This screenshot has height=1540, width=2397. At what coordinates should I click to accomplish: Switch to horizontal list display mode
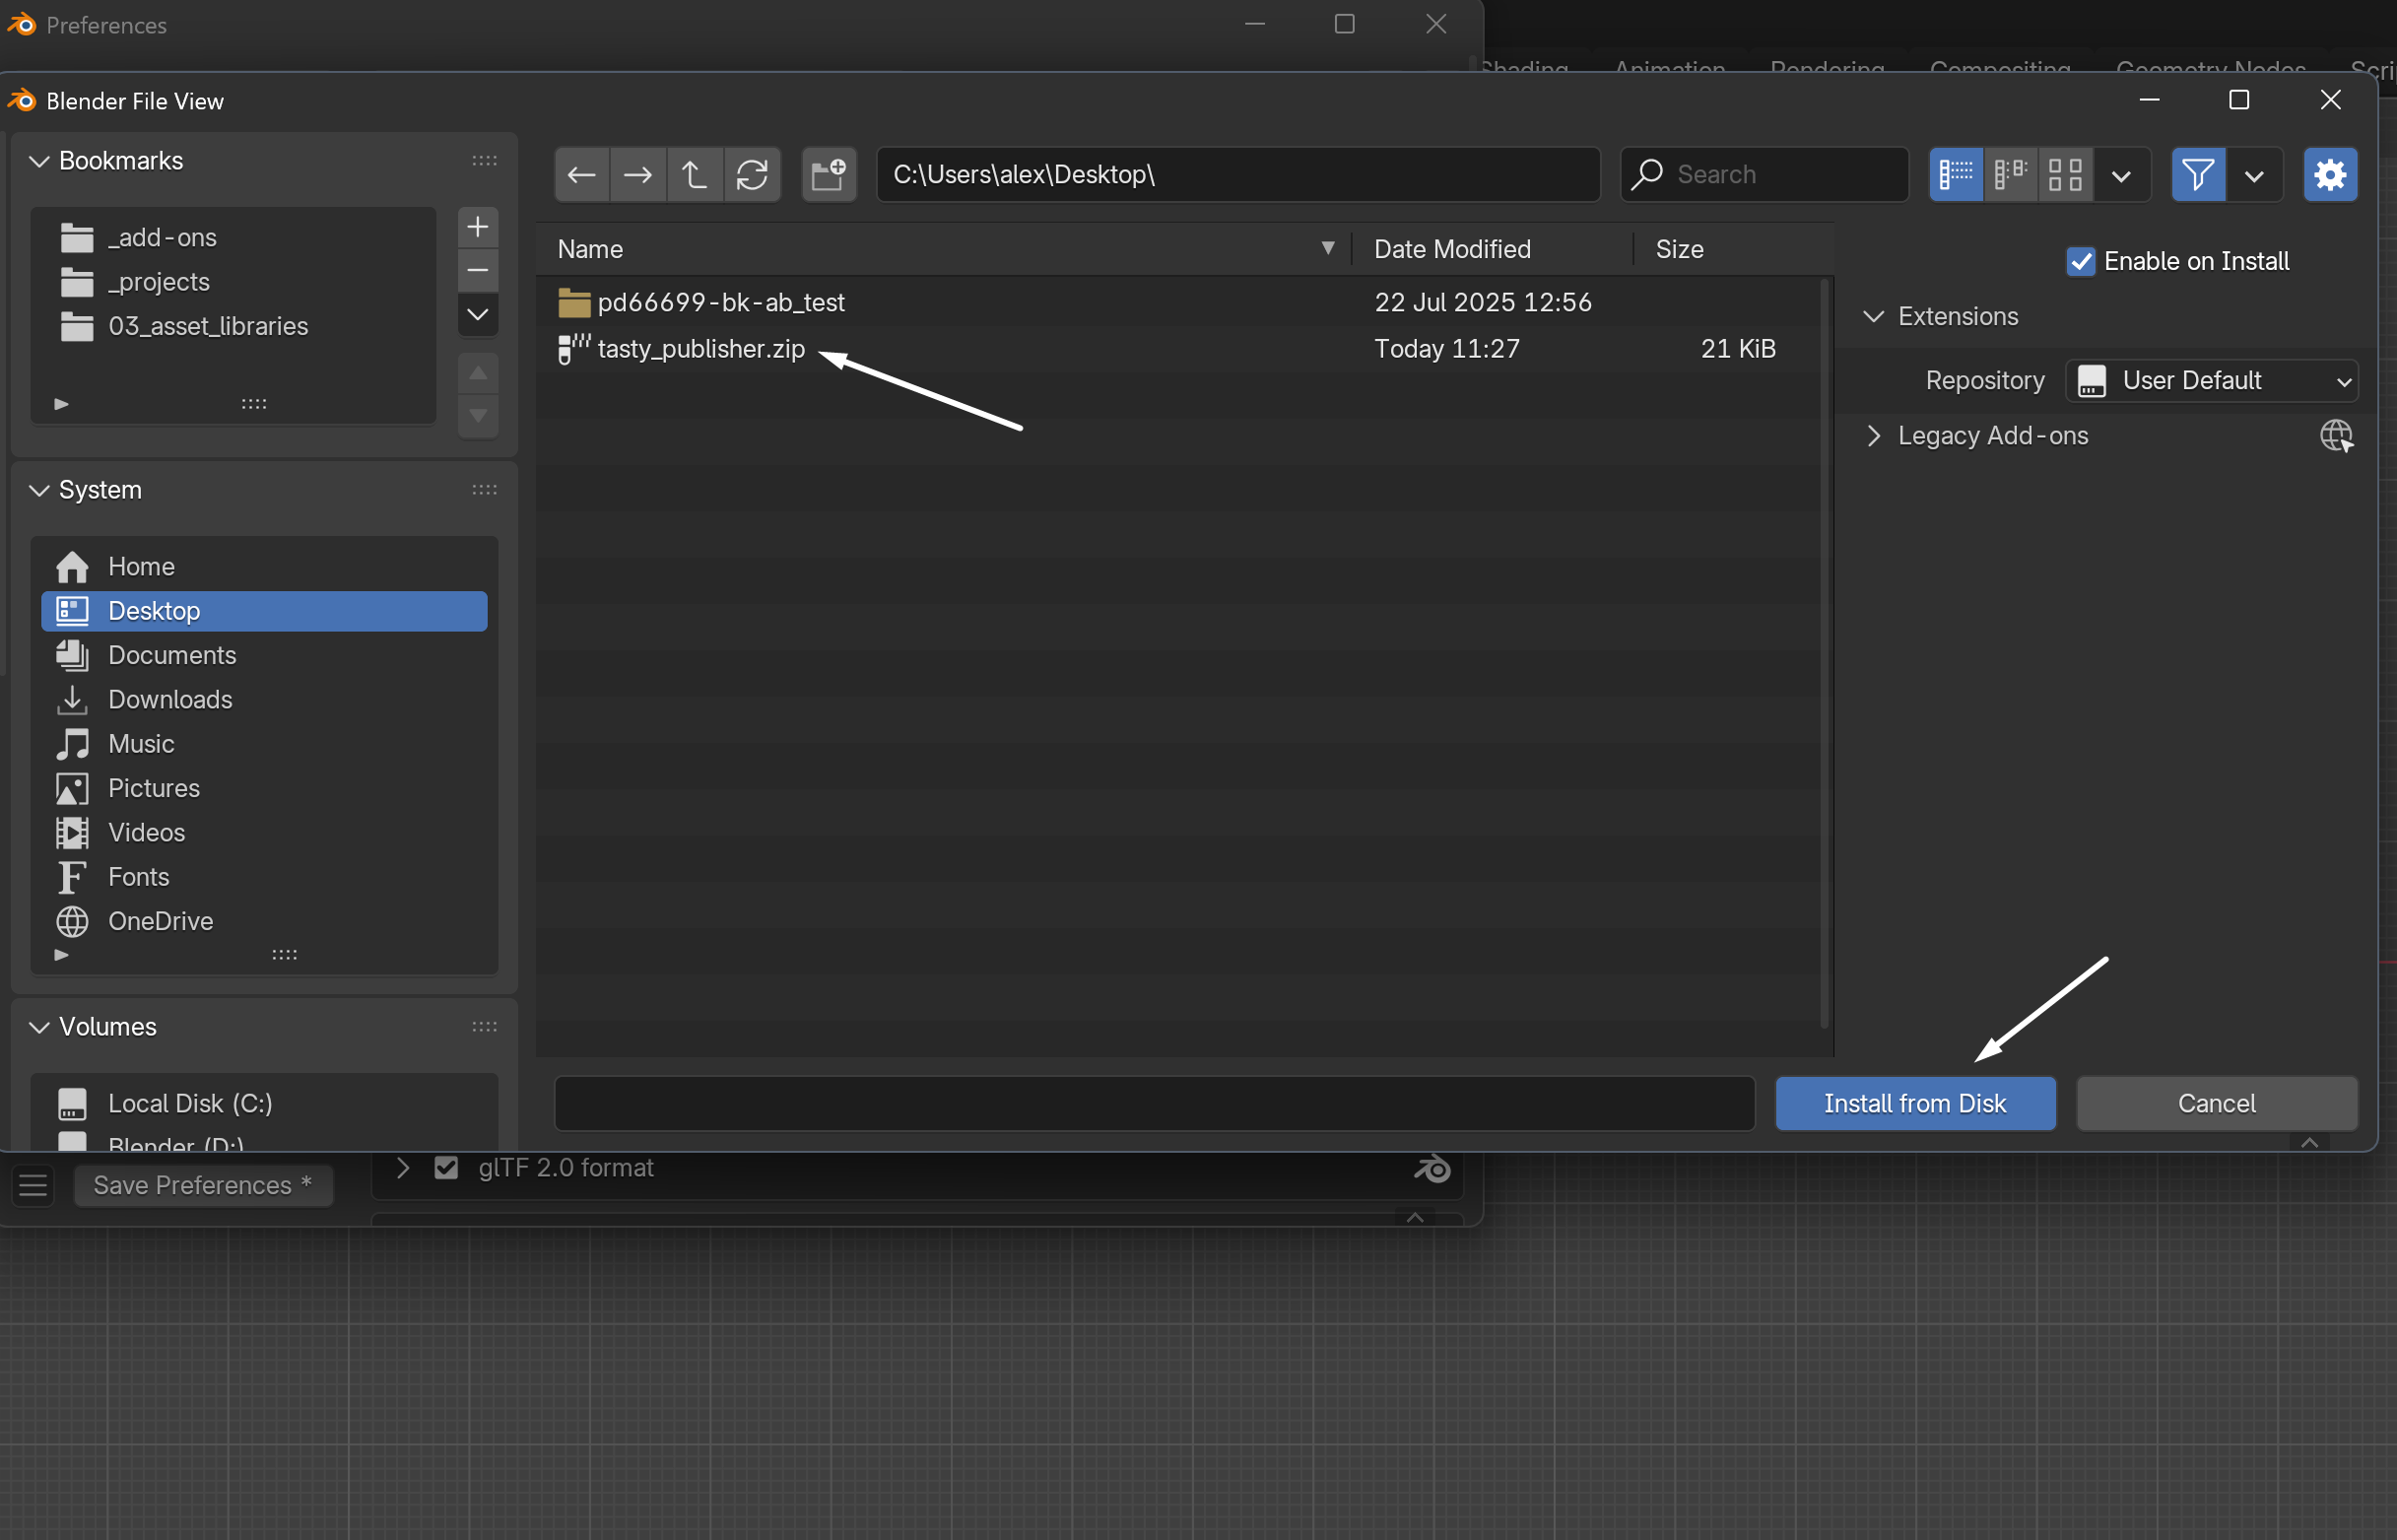[2010, 175]
